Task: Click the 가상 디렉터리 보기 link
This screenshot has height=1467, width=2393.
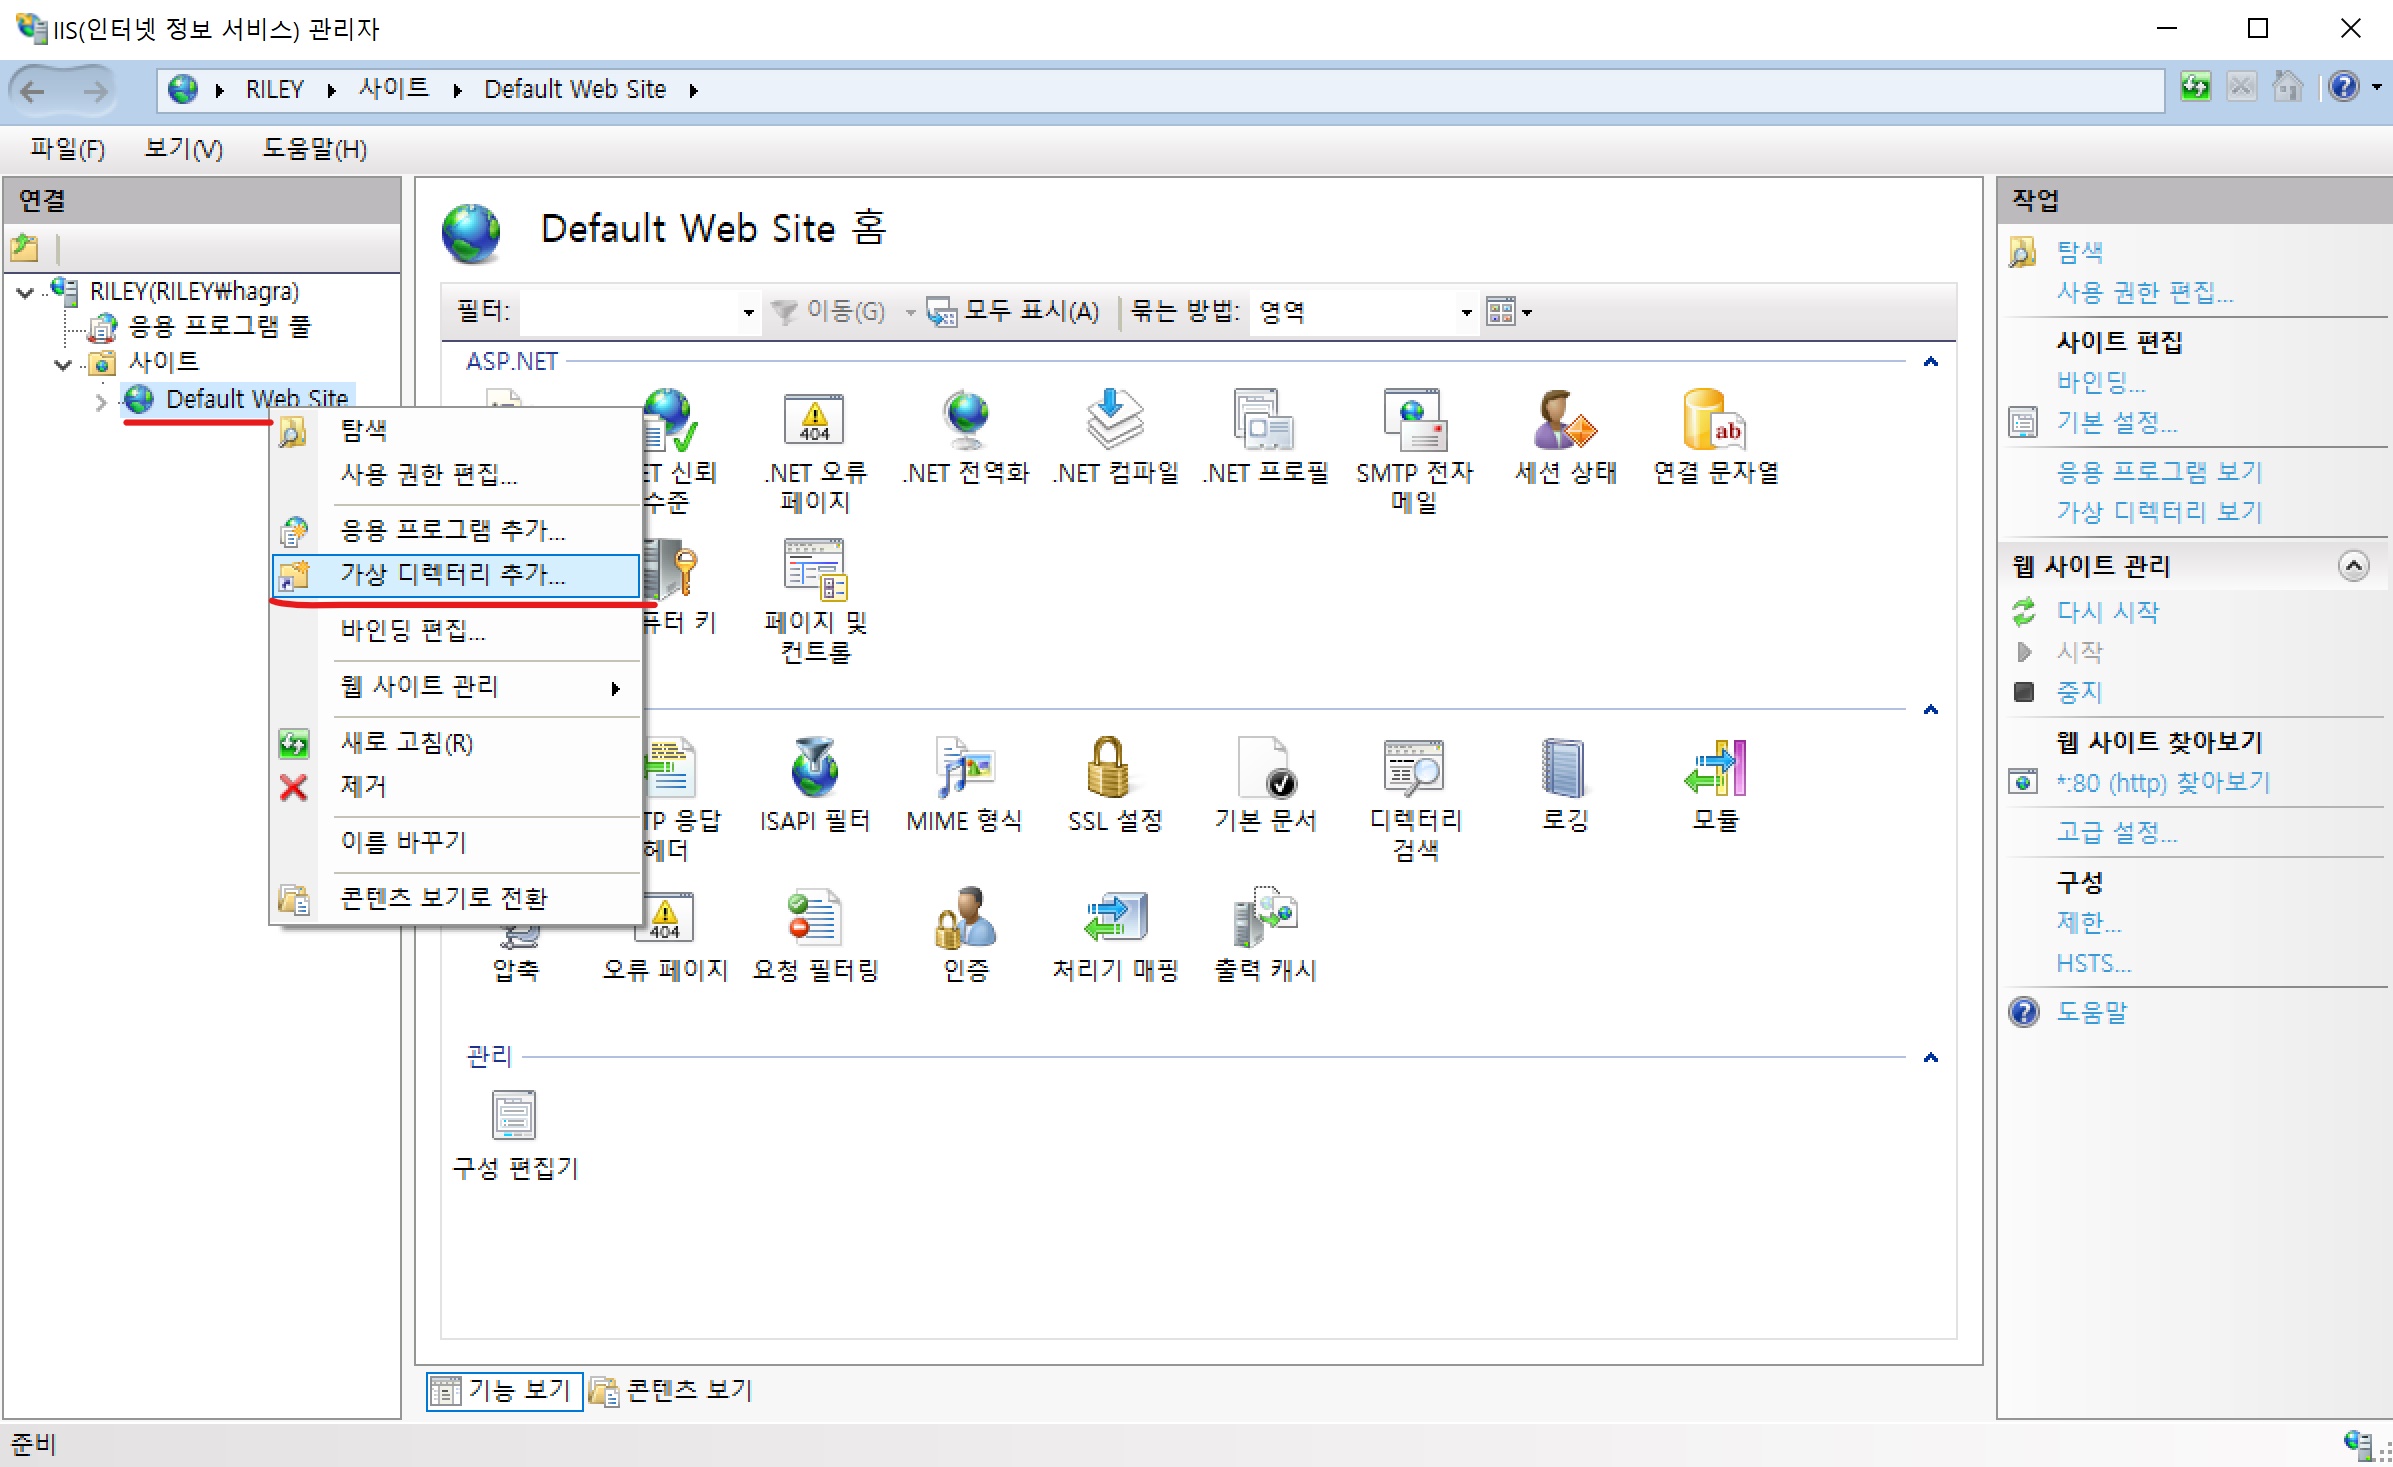Action: 2158,512
